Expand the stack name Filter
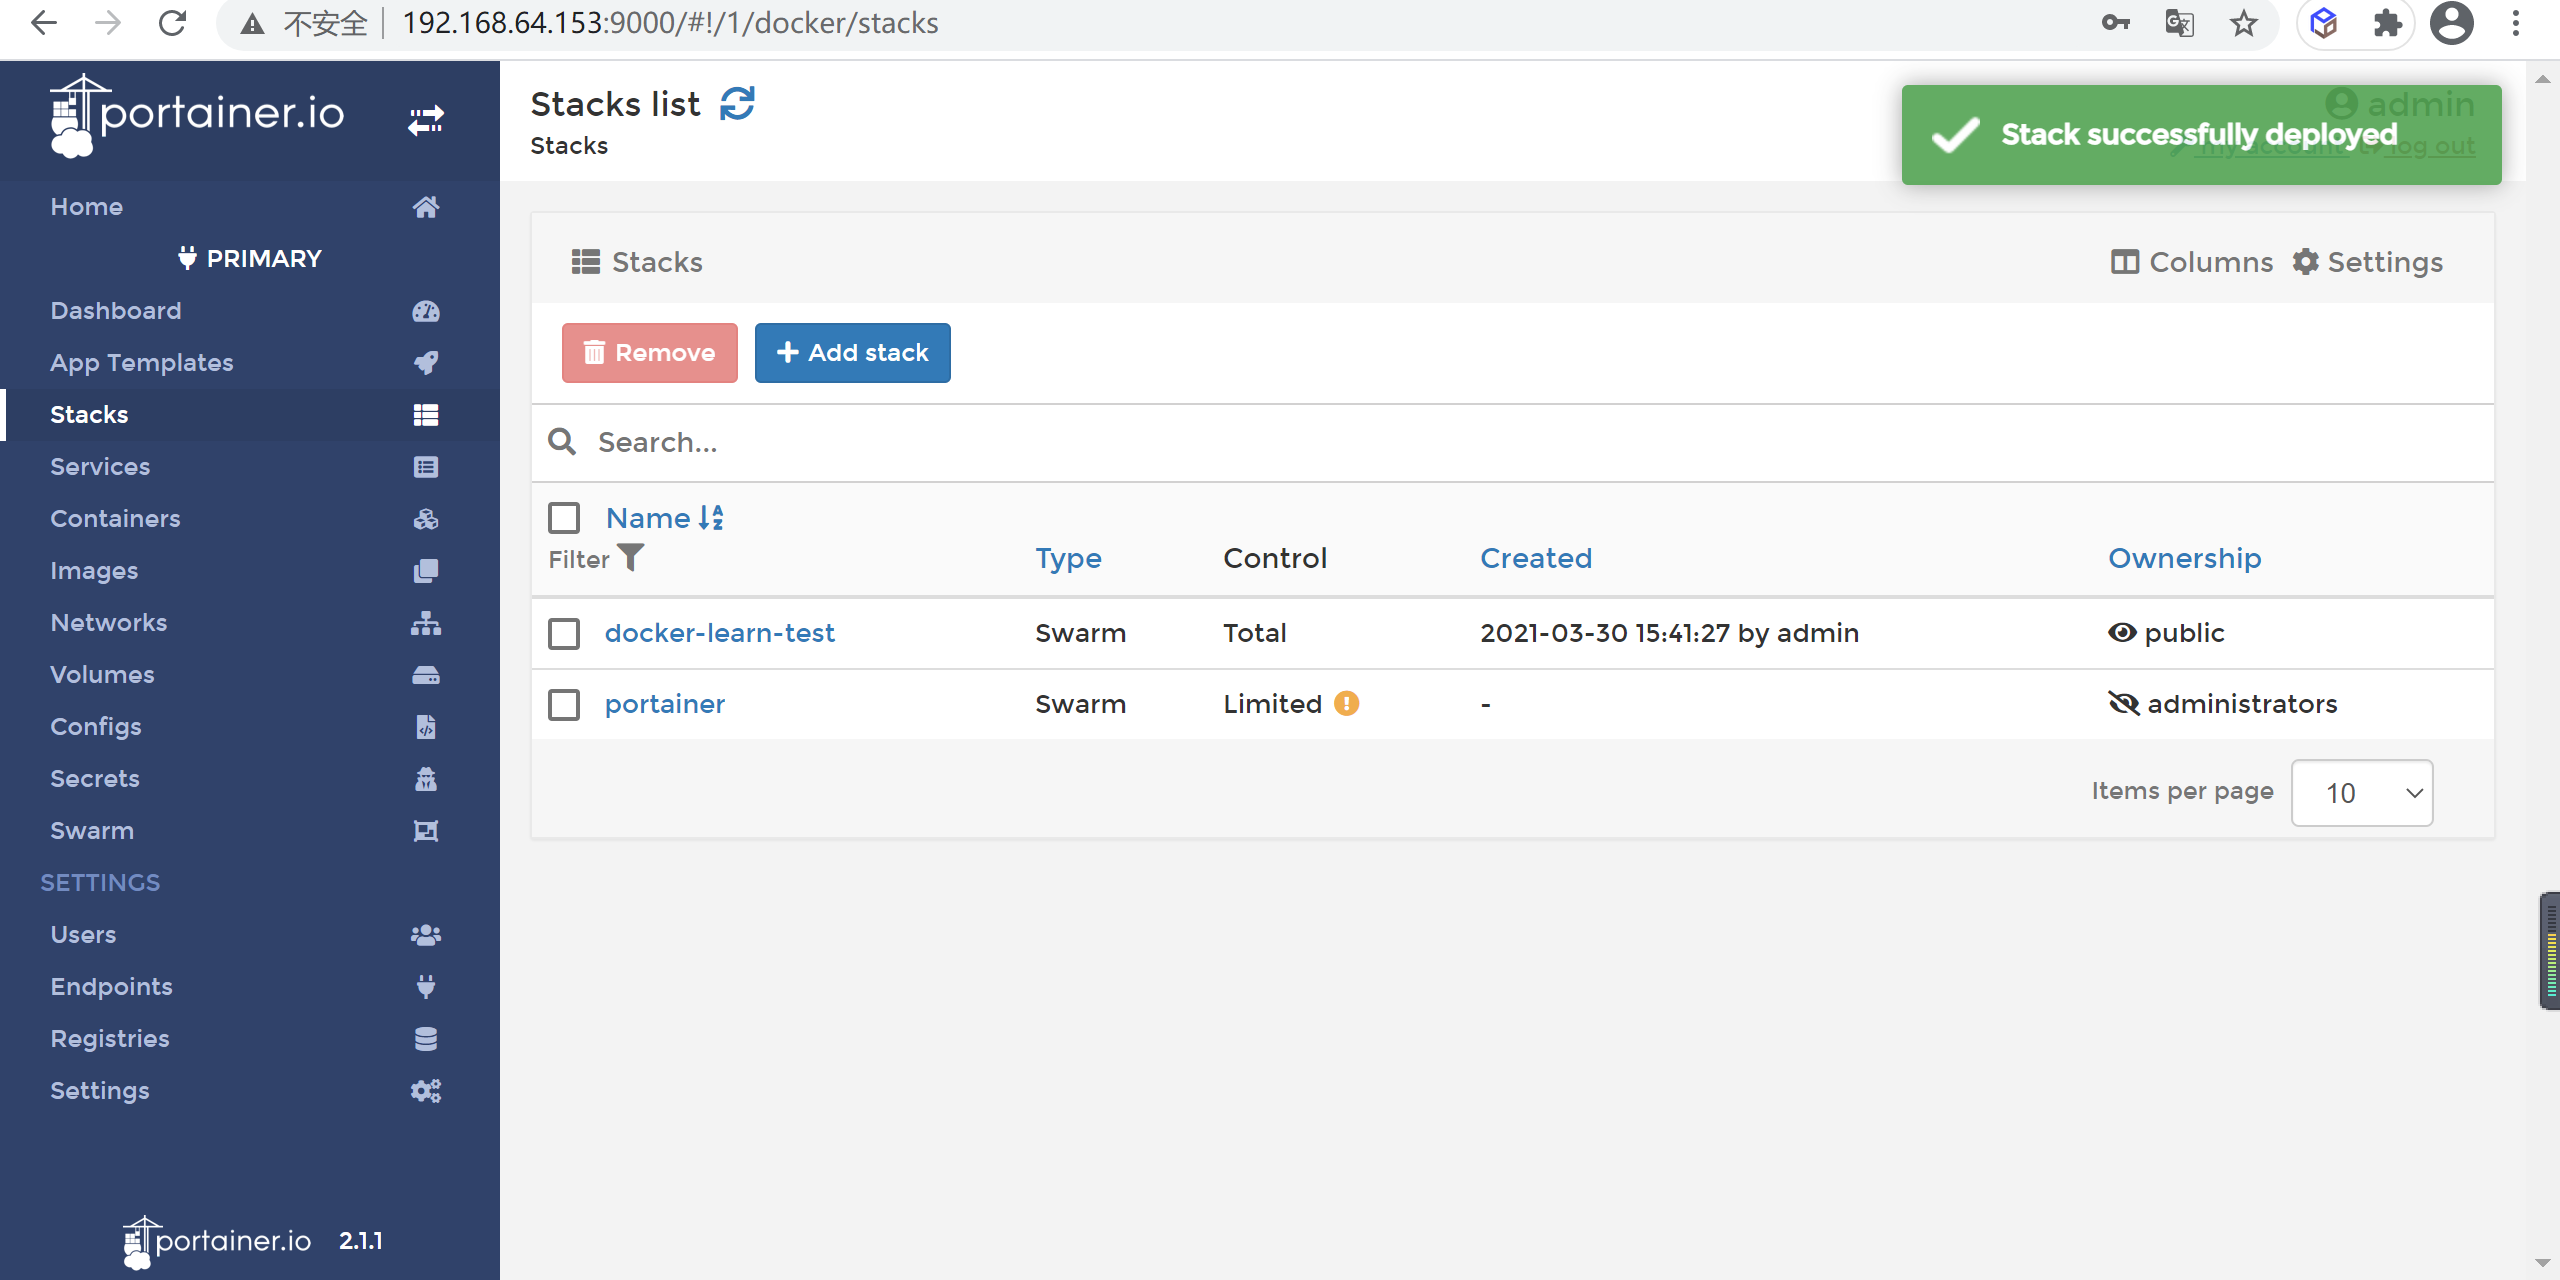This screenshot has height=1280, width=2560. coord(631,557)
